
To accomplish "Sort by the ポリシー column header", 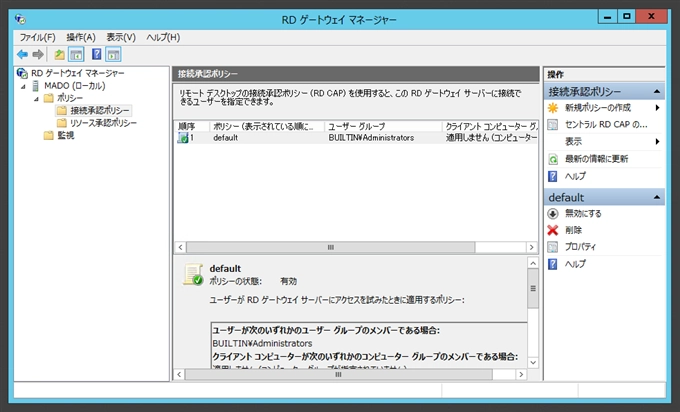I will 267,126.
